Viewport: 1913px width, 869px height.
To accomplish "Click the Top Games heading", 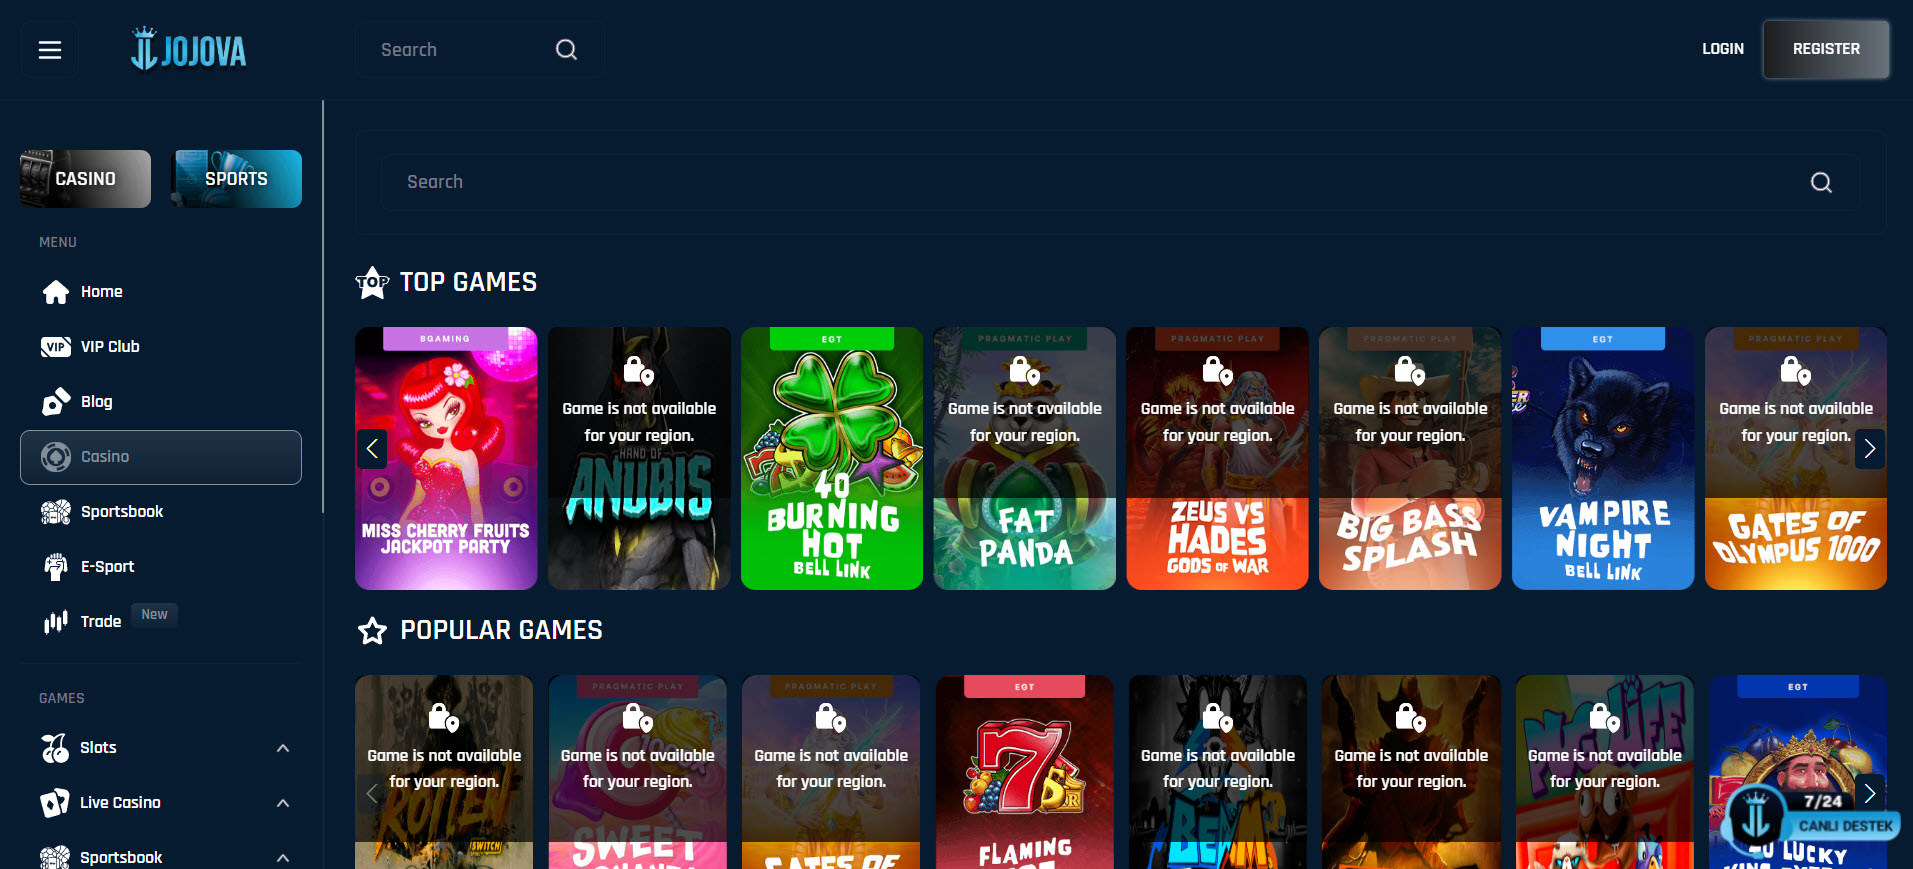I will (x=468, y=283).
